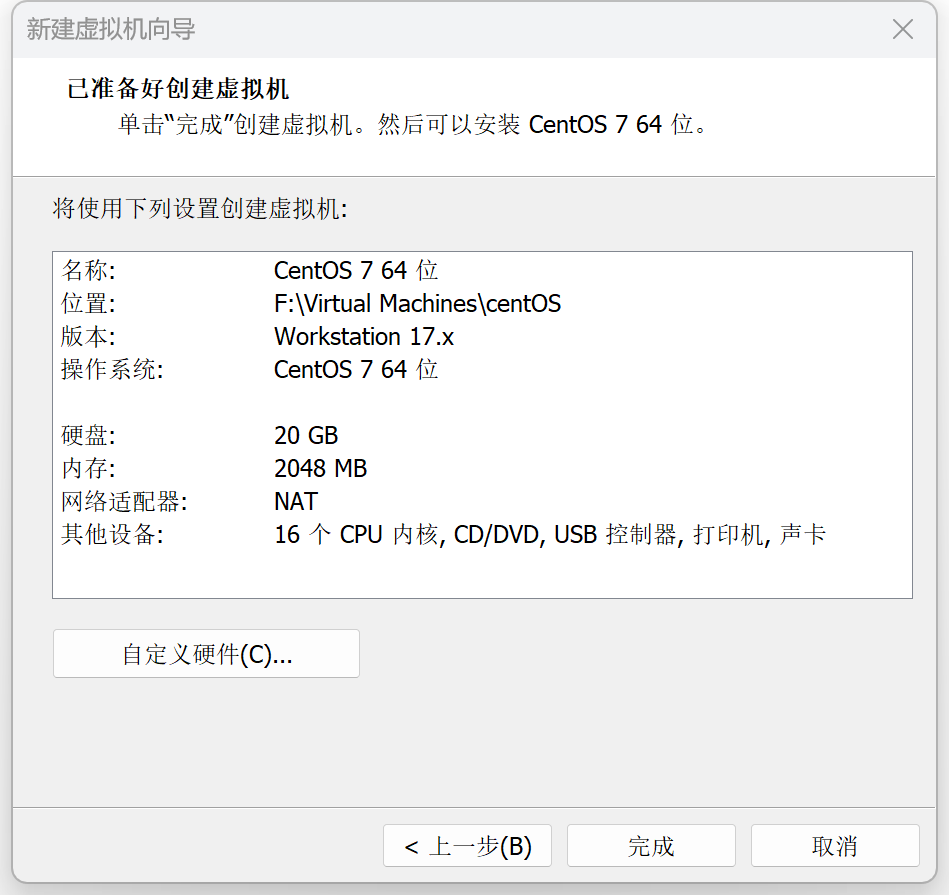Click the 操作系统 value CentOS 7 64 位
This screenshot has height=895, width=949.
(x=356, y=370)
